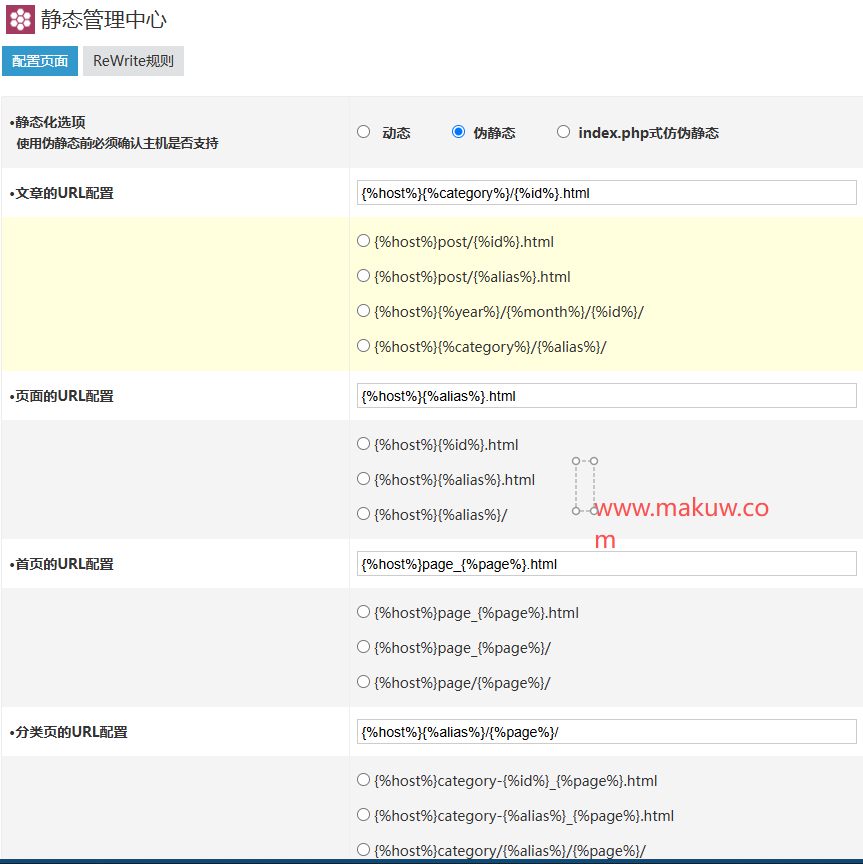Pick {%host%}{%category%}/{%alias%}/ article option
Image resolution: width=863 pixels, height=864 pixels.
pyautogui.click(x=363, y=345)
